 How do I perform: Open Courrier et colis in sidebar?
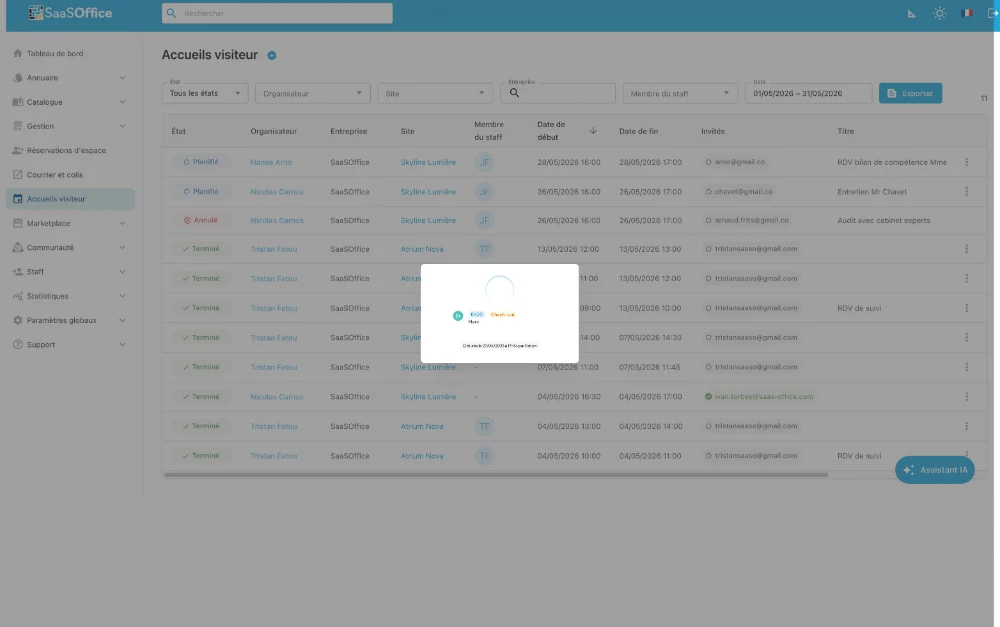(x=70, y=175)
